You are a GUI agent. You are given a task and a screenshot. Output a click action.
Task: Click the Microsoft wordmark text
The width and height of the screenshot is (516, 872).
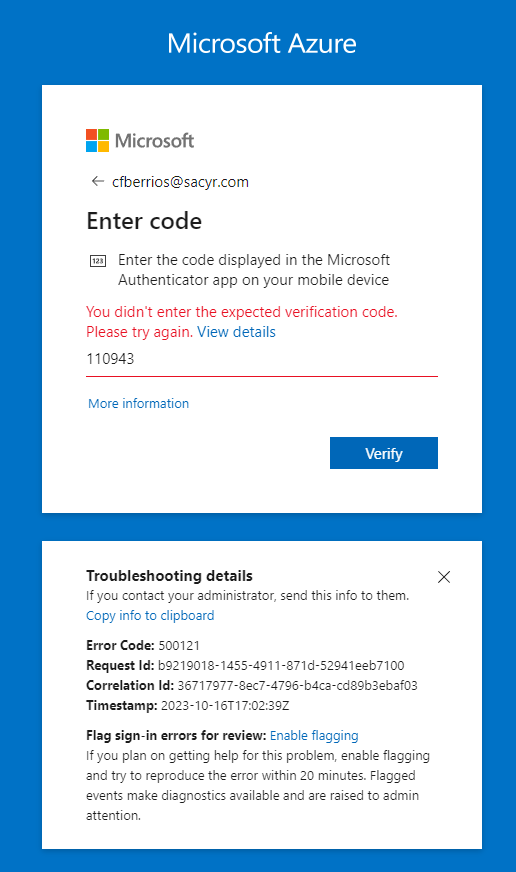(x=155, y=141)
